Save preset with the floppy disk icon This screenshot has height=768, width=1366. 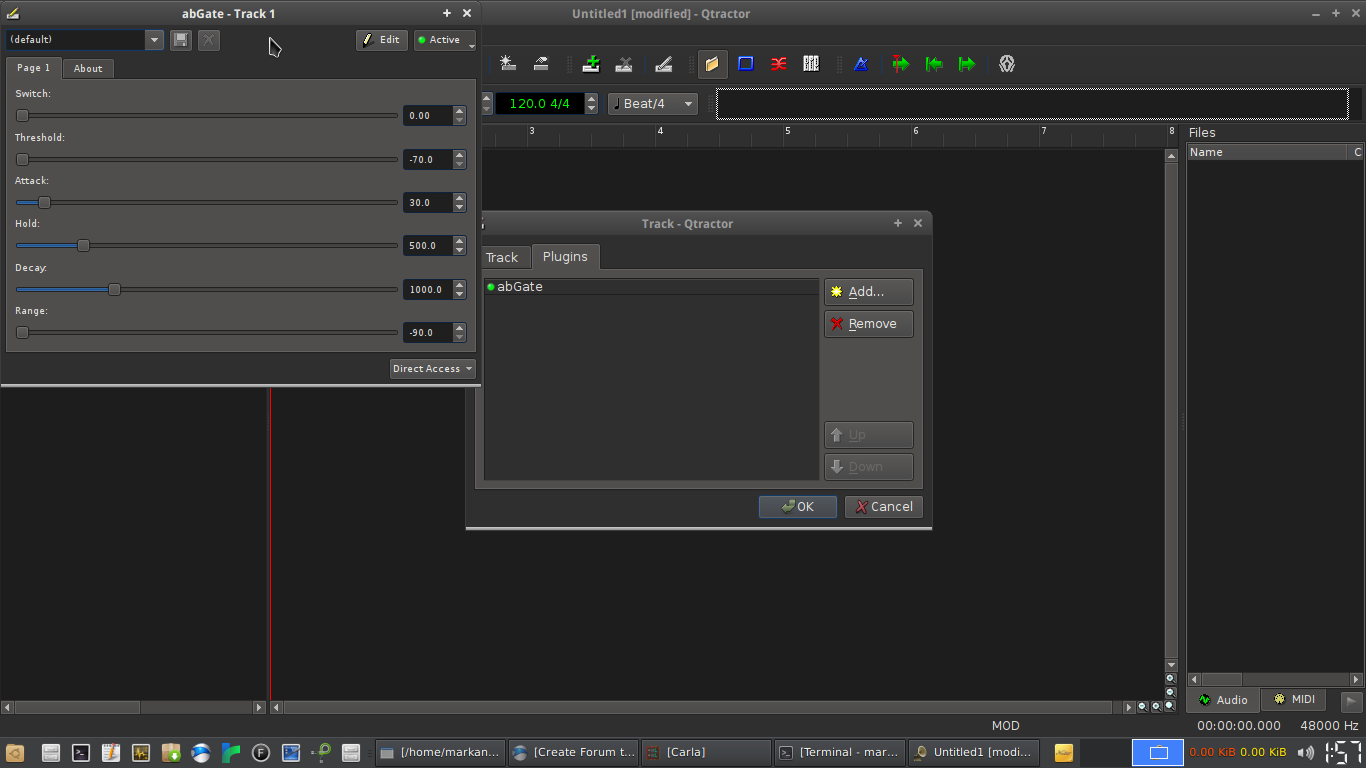(181, 40)
